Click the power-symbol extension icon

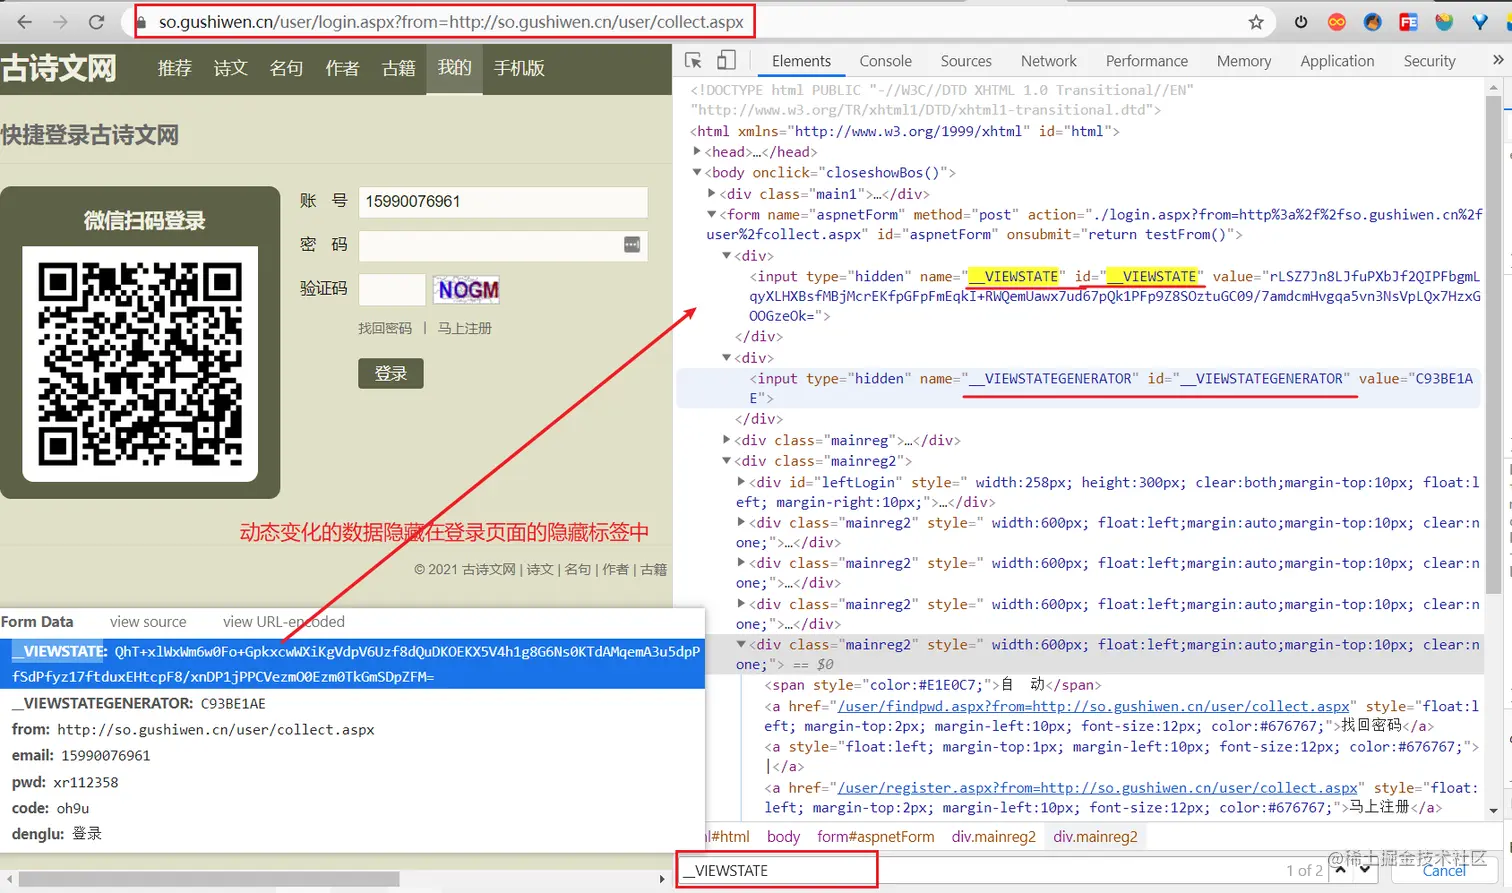(x=1301, y=22)
